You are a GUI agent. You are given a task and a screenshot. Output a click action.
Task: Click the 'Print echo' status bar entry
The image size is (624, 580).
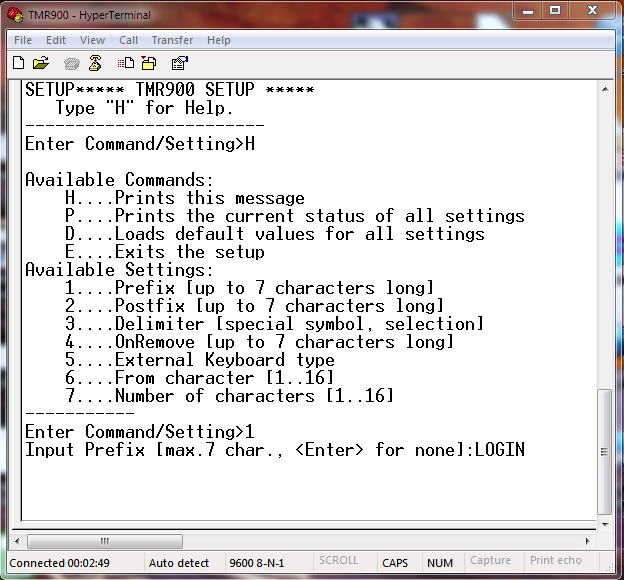(x=556, y=560)
